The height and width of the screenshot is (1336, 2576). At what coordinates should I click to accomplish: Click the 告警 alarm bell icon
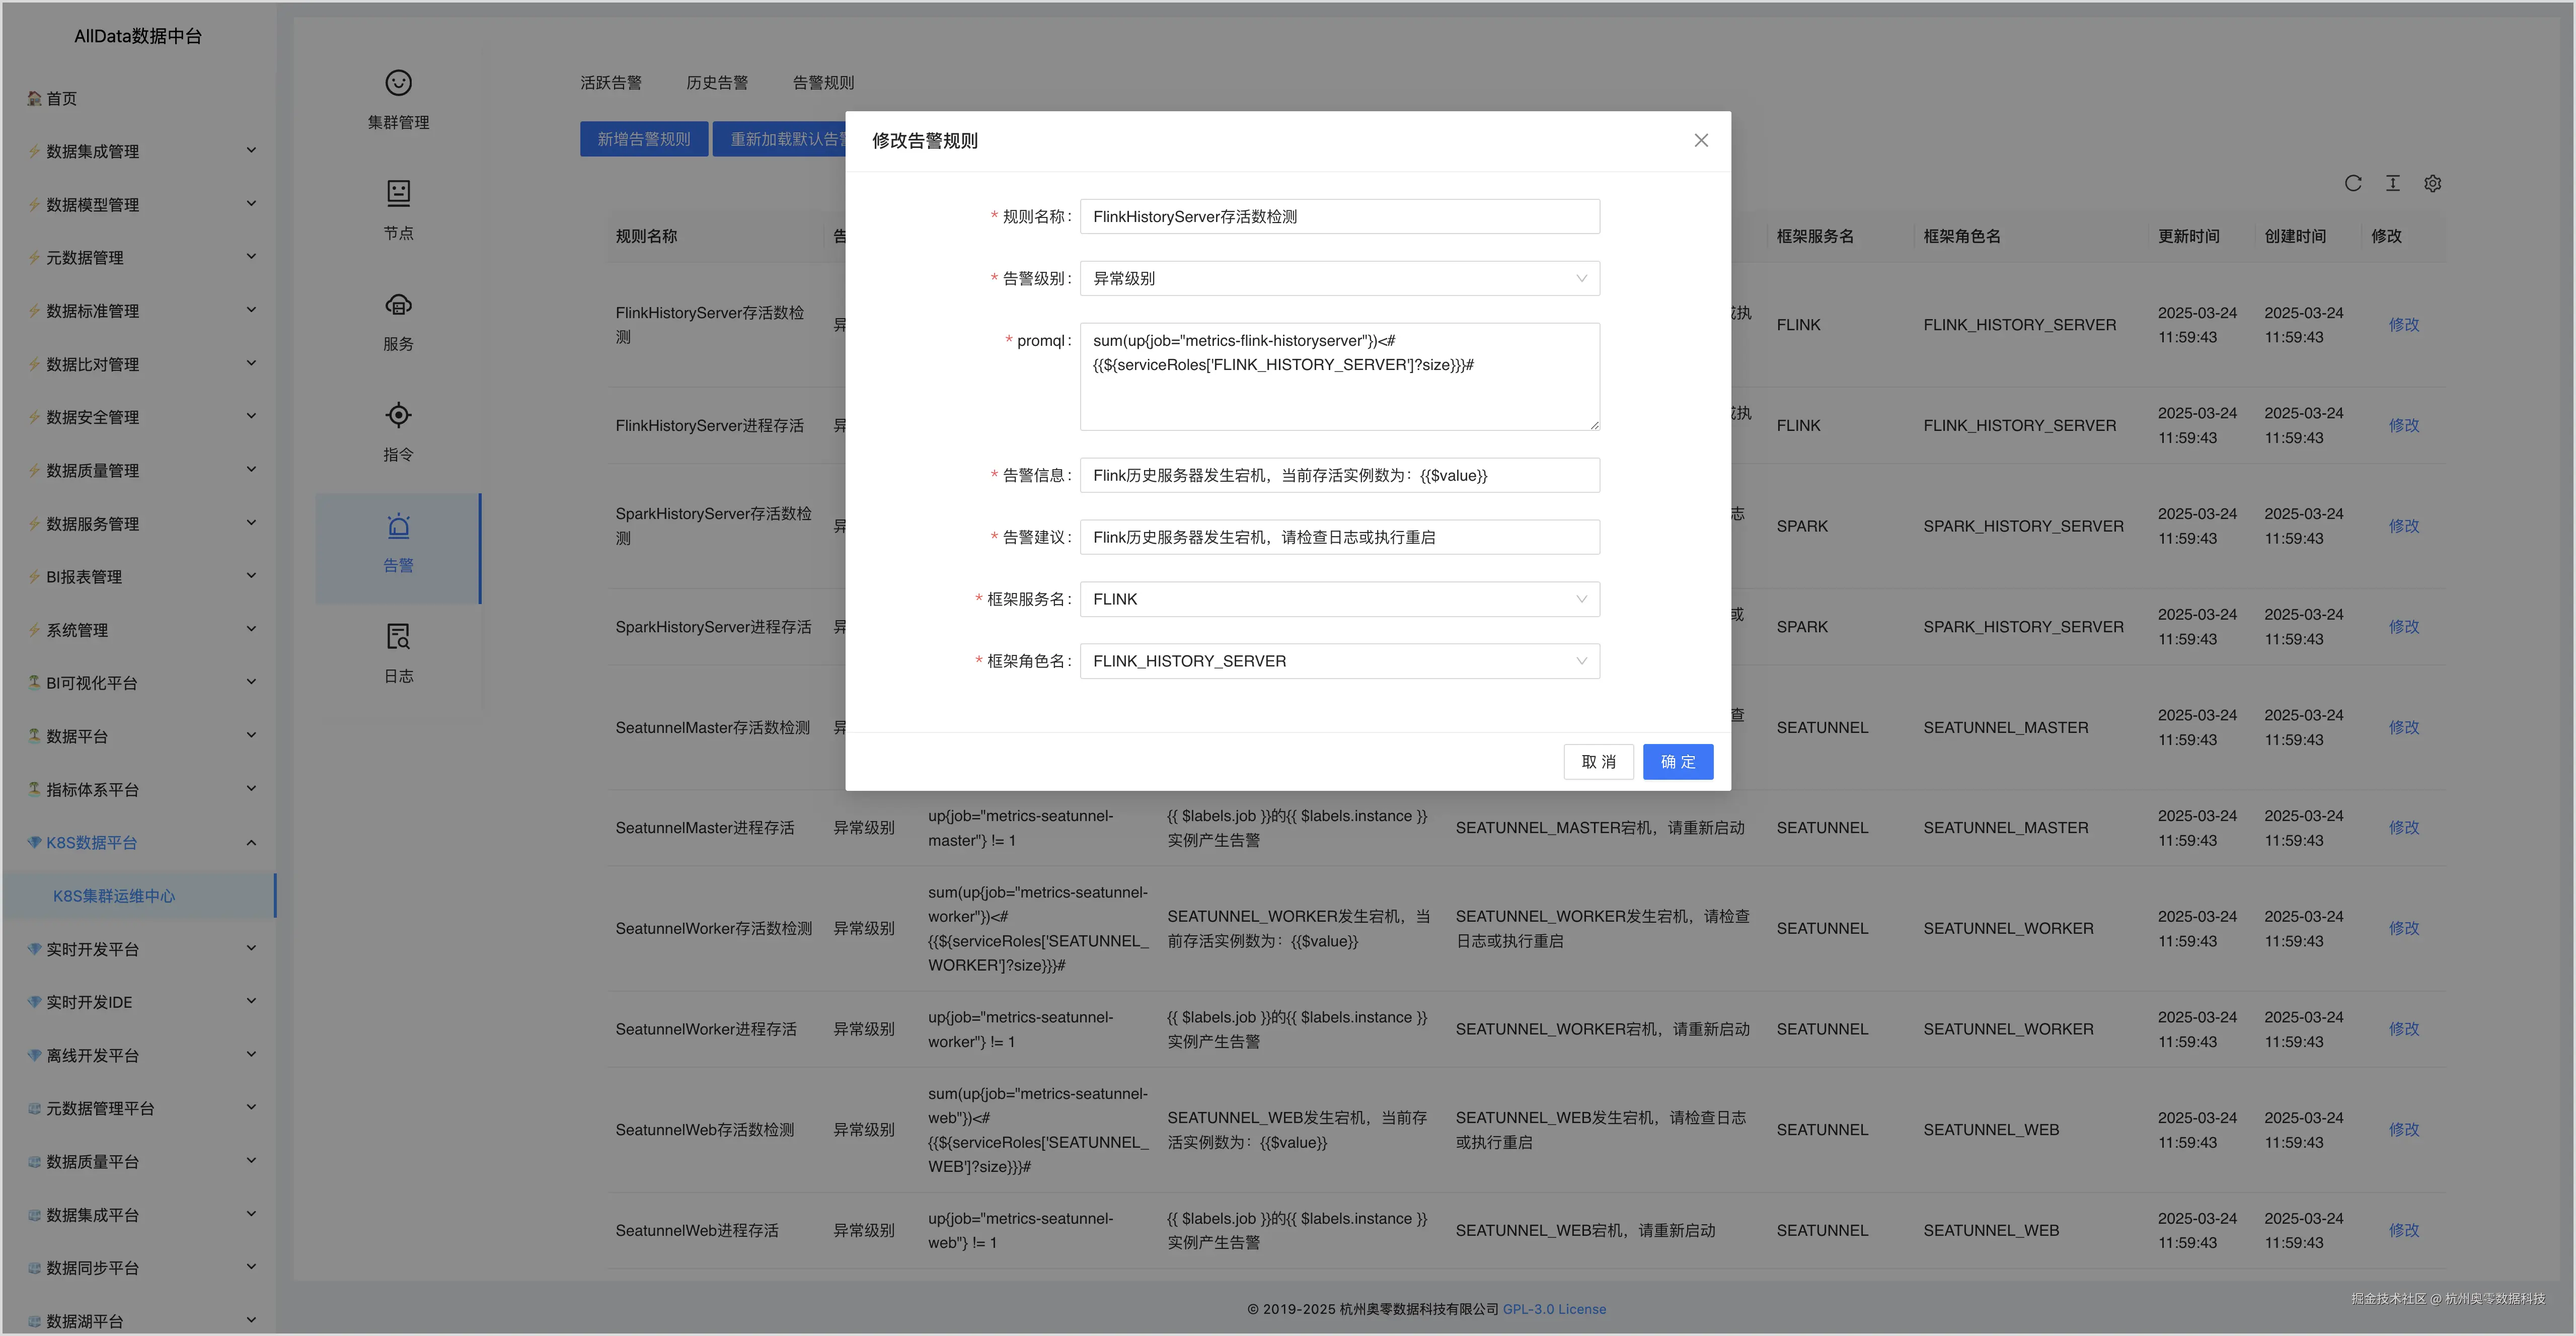pos(398,526)
